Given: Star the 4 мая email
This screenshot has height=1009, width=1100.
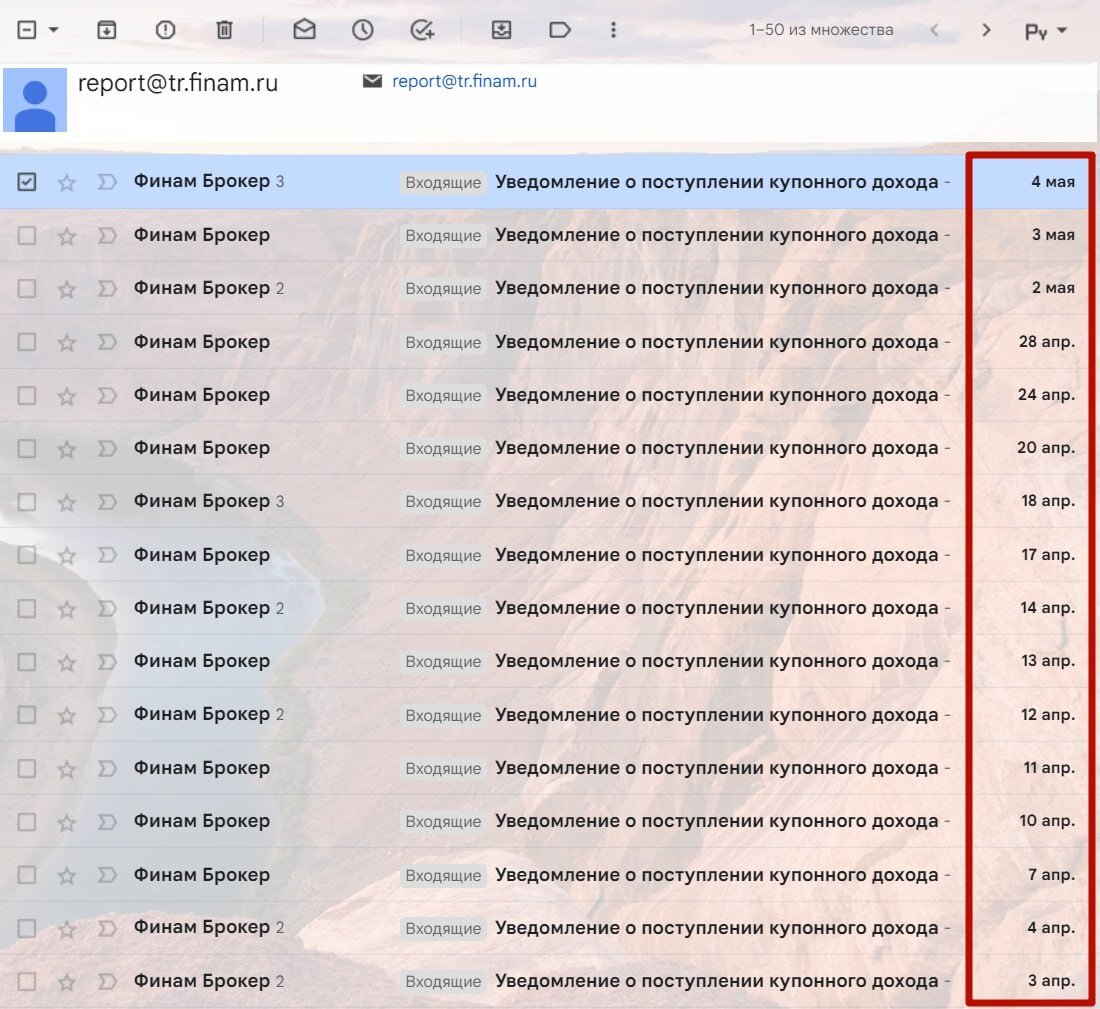Looking at the screenshot, I should [67, 183].
